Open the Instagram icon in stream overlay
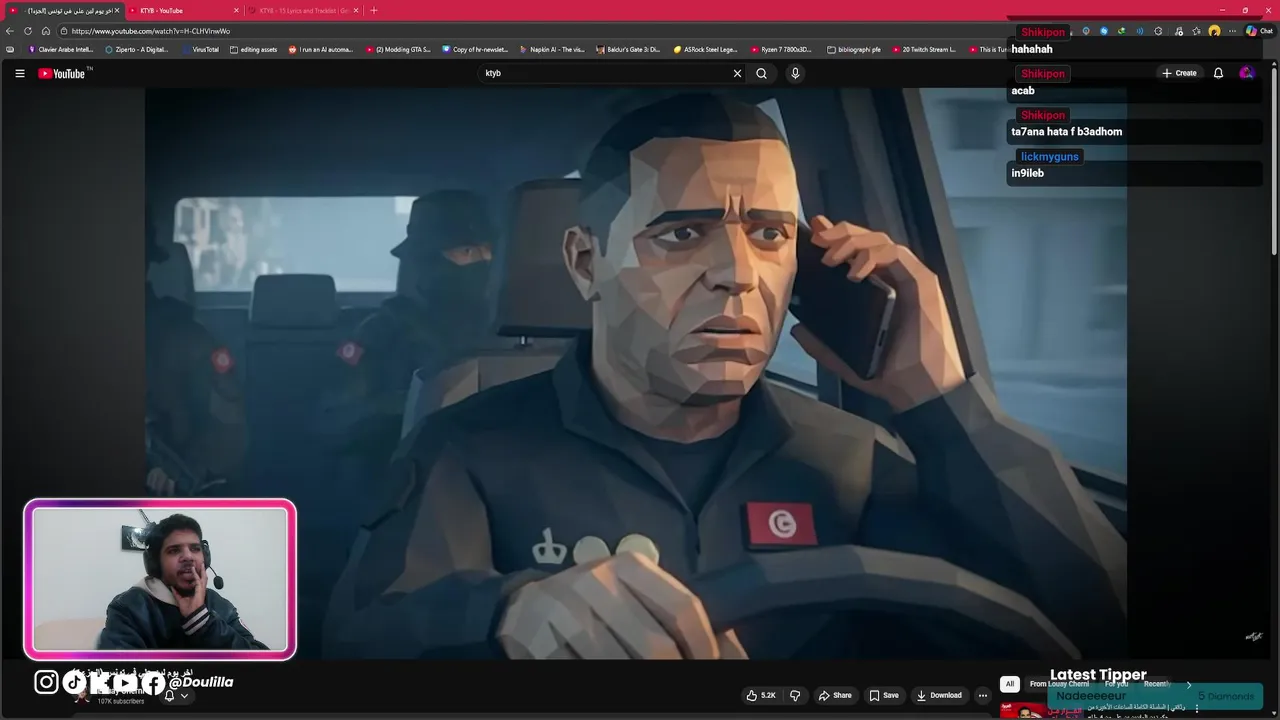1280x720 pixels. 46,682
